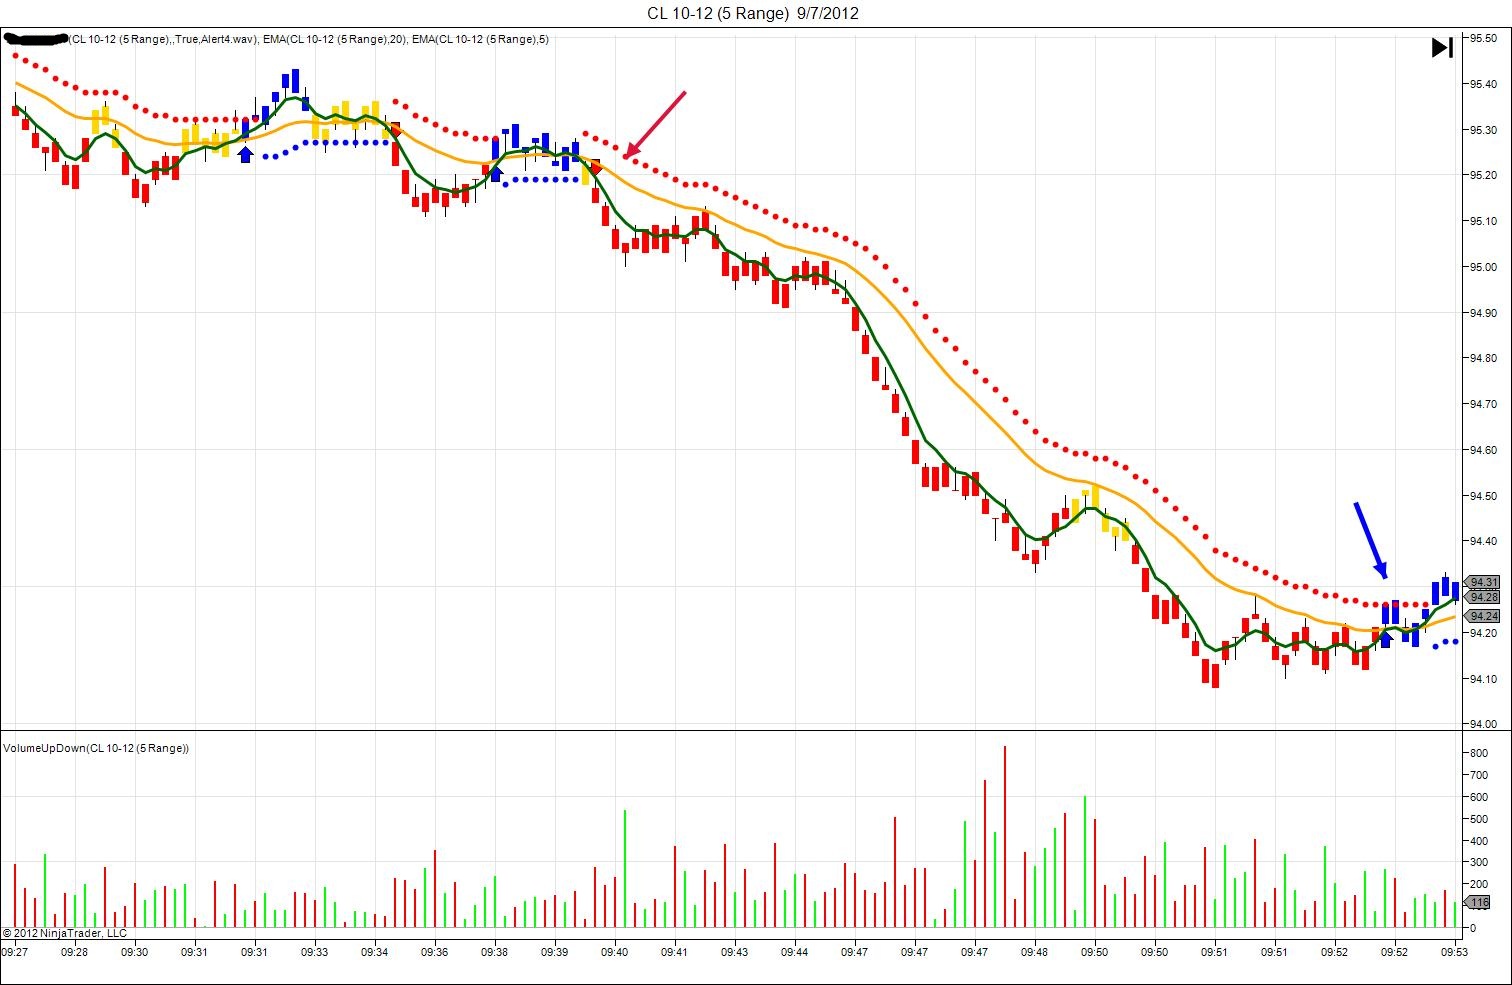This screenshot has height=985, width=1512.
Task: Click the 09:27 time axis label
Action: coord(14,953)
